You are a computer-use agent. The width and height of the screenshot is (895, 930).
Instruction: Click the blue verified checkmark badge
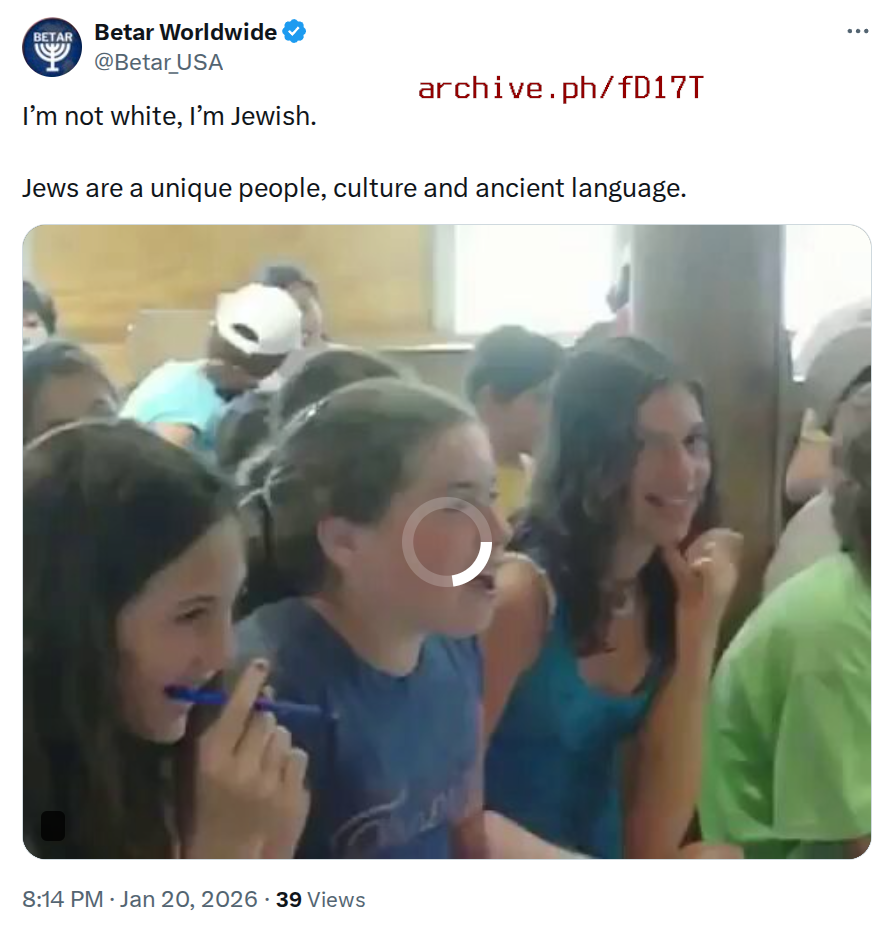pos(294,31)
